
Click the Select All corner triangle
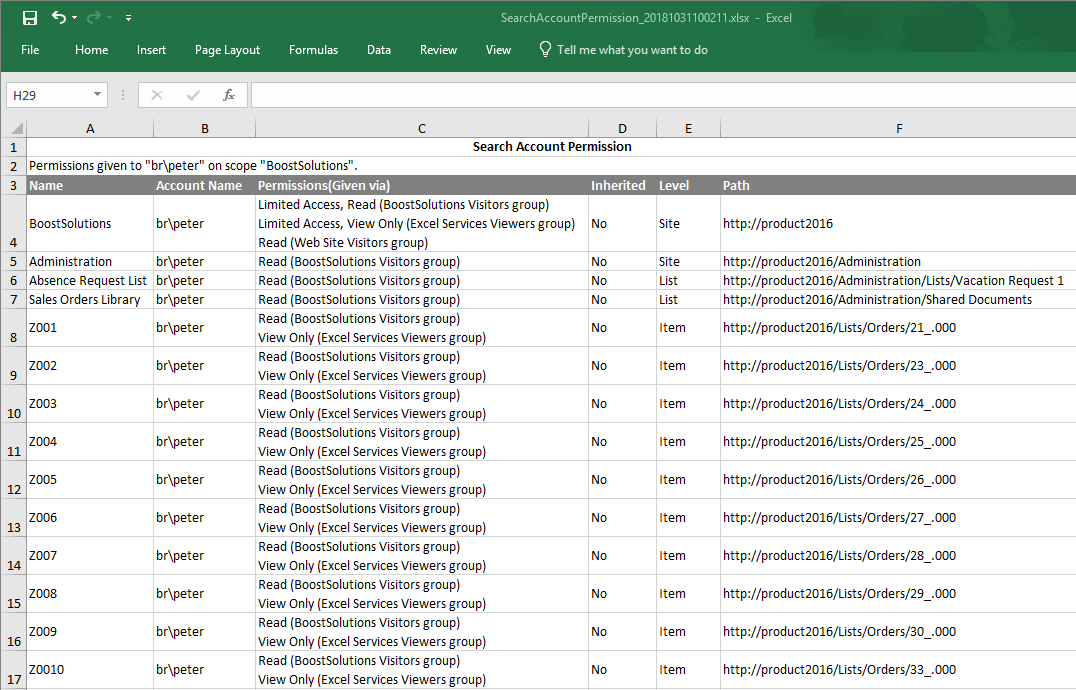coord(14,128)
